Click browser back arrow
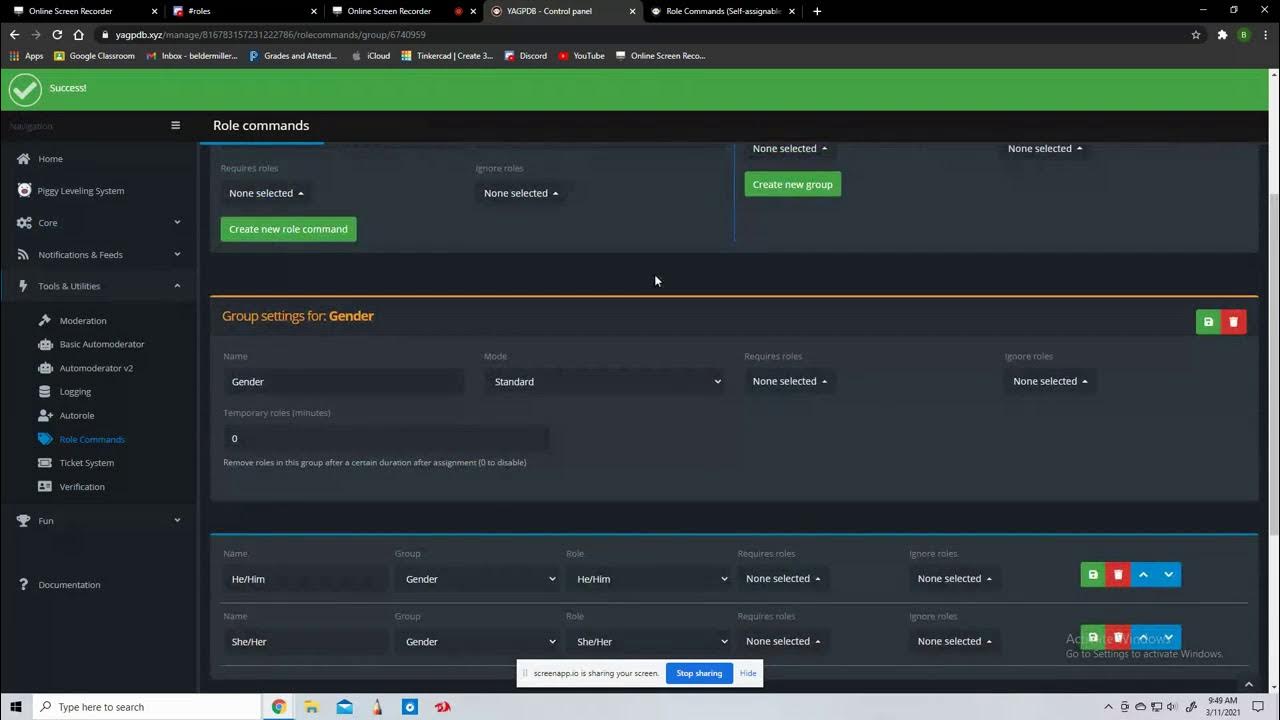Screen dimensions: 1280x720 pyautogui.click(x=14, y=34)
